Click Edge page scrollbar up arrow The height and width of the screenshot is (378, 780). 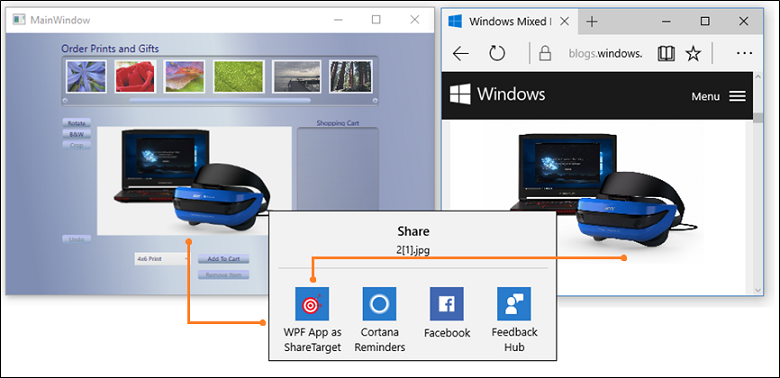[758, 76]
